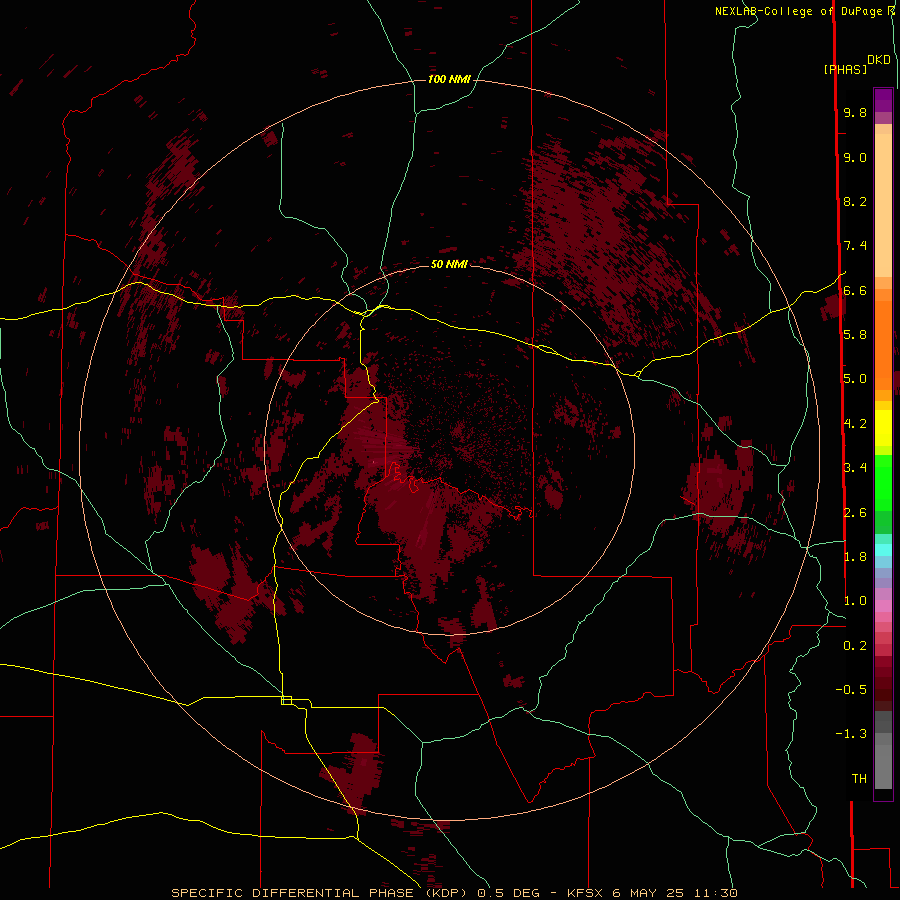This screenshot has width=900, height=900.
Task: Click the 50 NMI range ring label
Action: point(449,264)
